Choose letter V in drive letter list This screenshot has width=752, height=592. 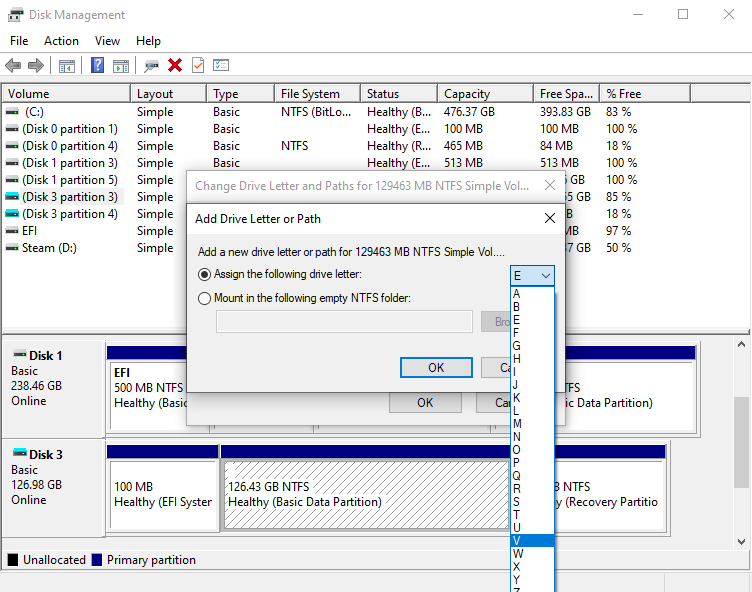click(532, 541)
